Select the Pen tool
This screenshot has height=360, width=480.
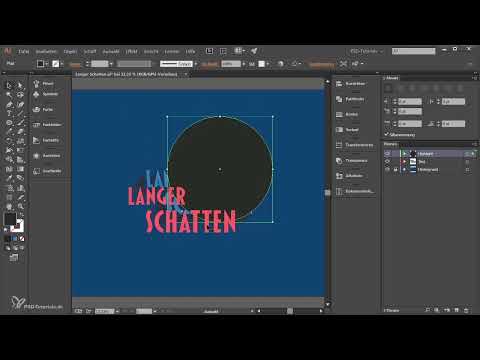click(9, 104)
